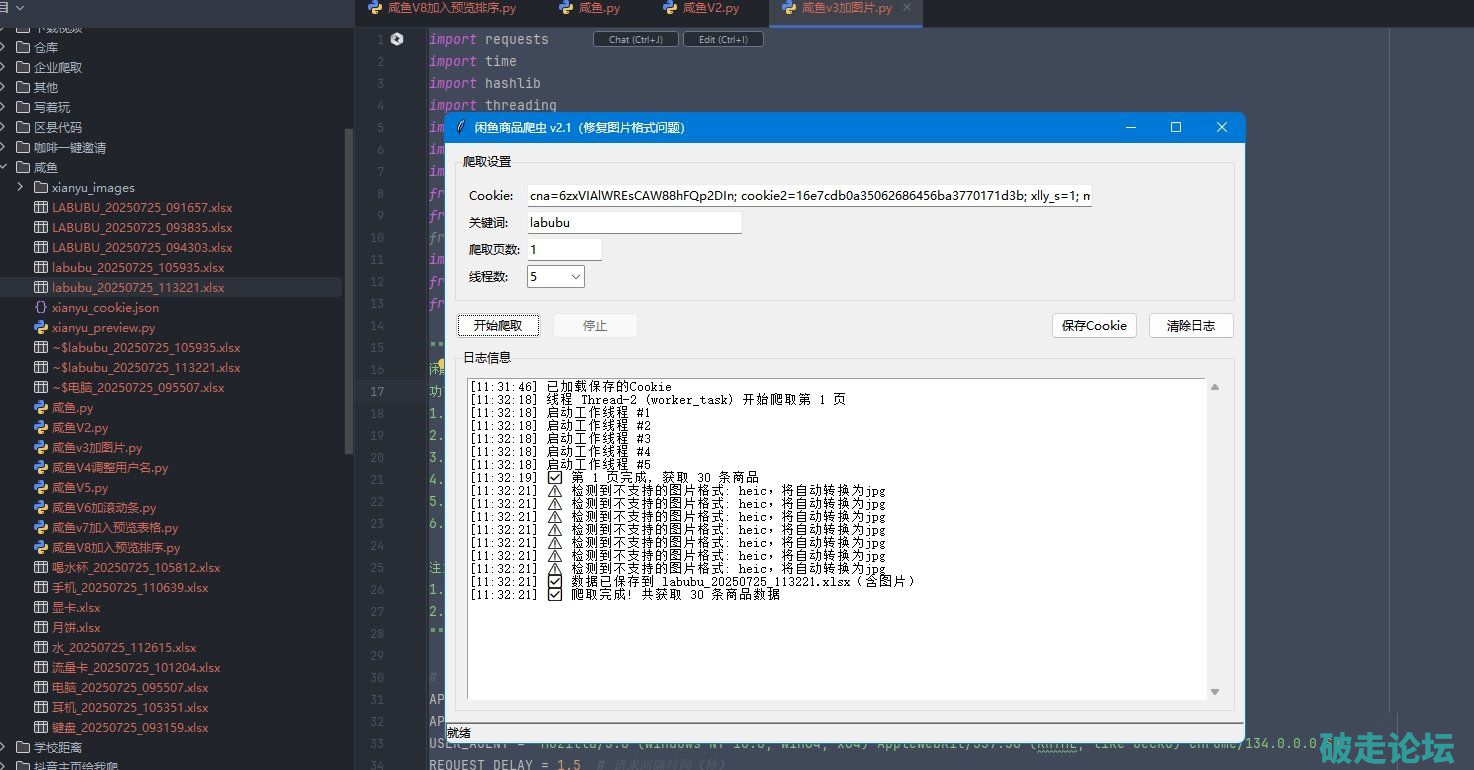The width and height of the screenshot is (1474, 770).
Task: Collapse the 咸鱼 folder in project tree
Action: click(4, 168)
